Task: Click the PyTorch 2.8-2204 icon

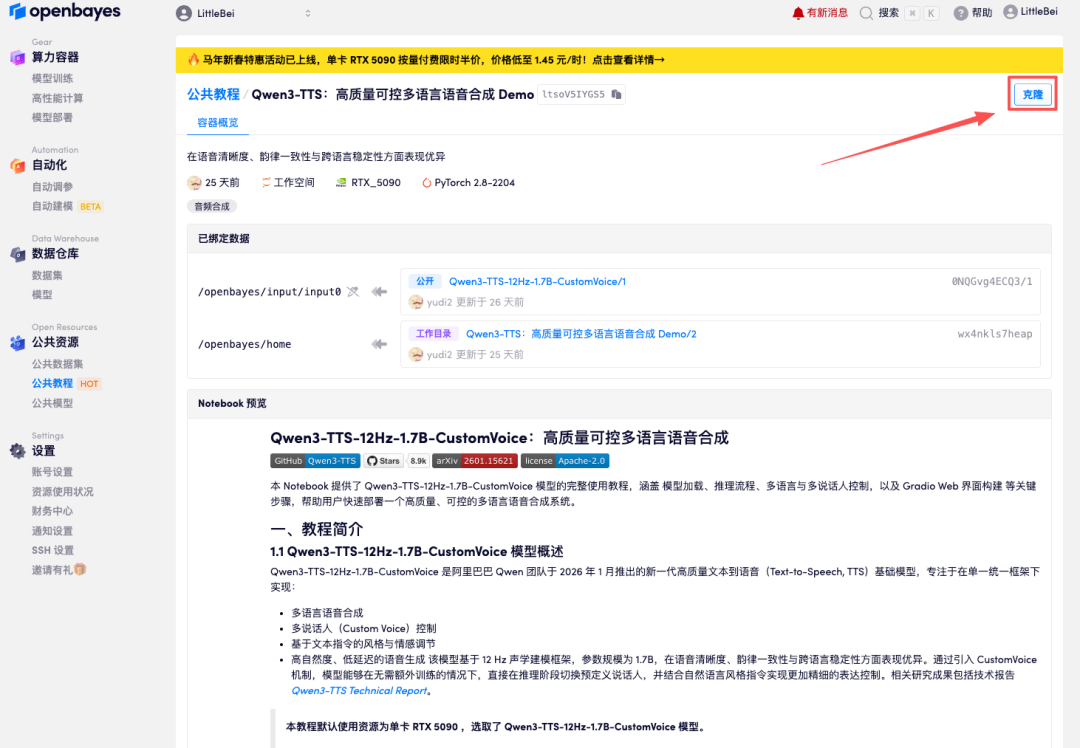Action: (x=426, y=183)
